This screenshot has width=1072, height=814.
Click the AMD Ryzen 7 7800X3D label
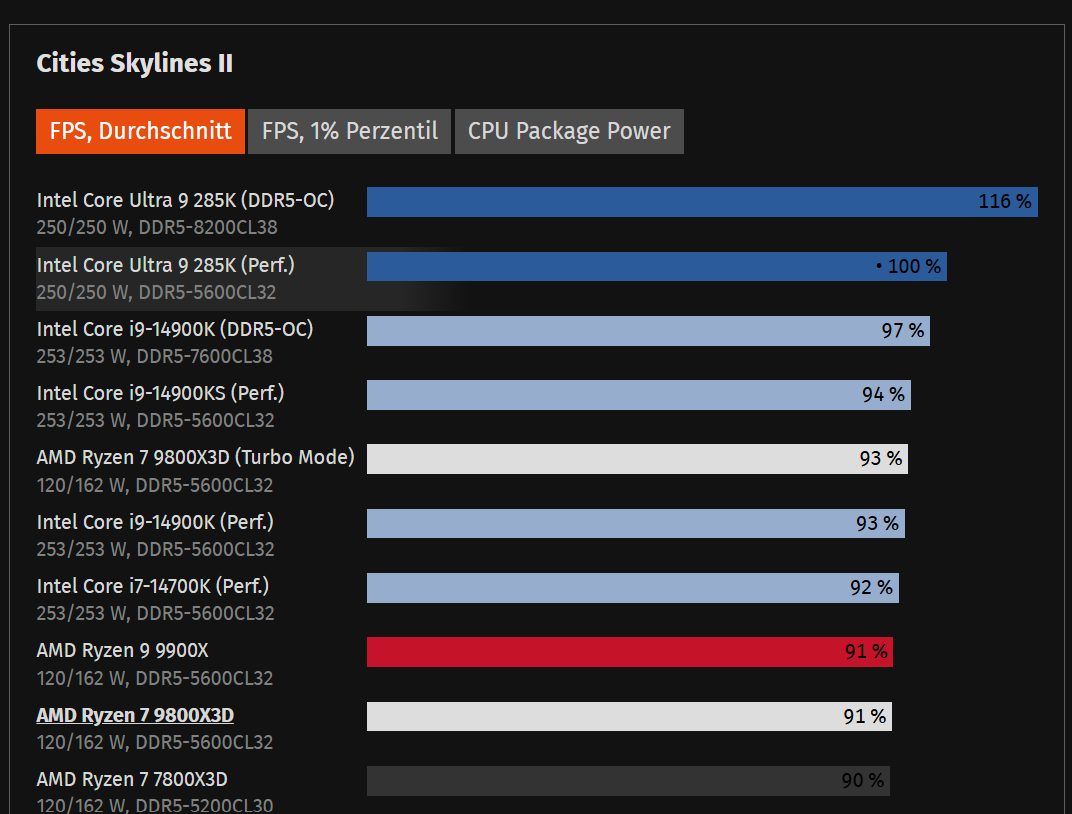132,779
